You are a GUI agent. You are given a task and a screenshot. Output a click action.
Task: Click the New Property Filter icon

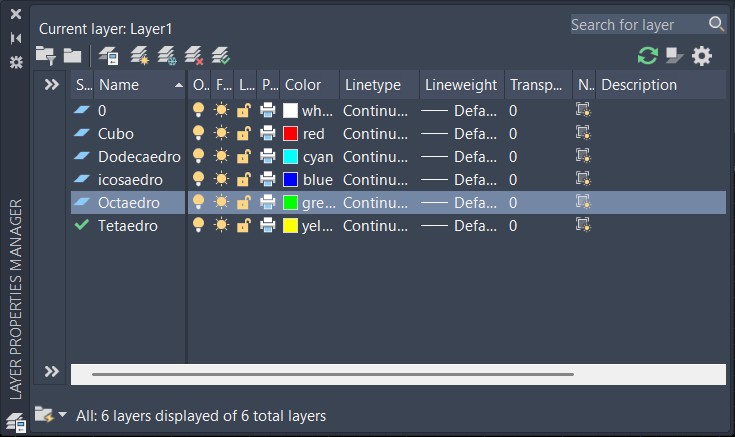click(45, 56)
